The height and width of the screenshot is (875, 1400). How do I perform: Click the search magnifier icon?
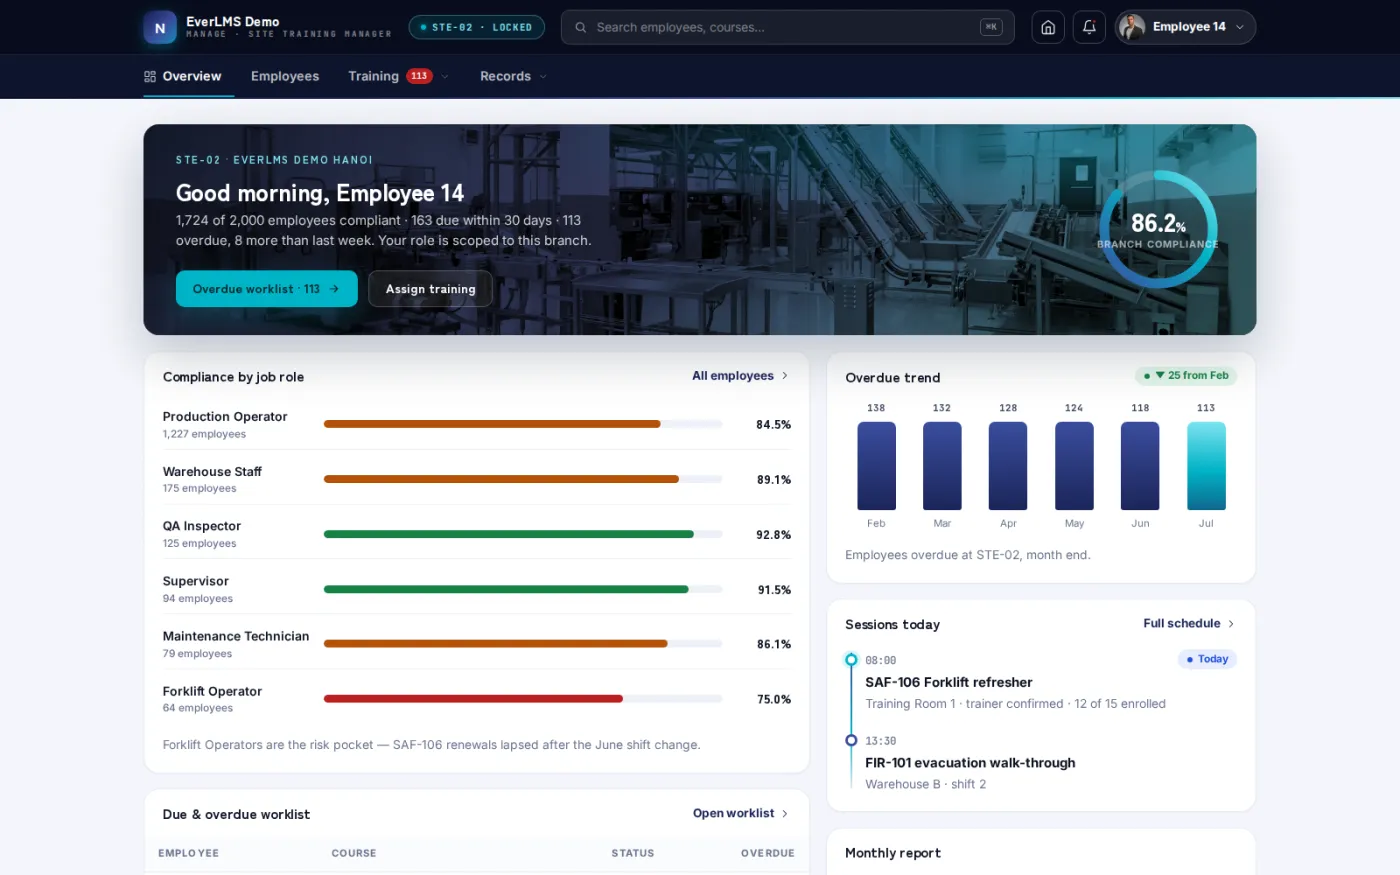coord(580,27)
